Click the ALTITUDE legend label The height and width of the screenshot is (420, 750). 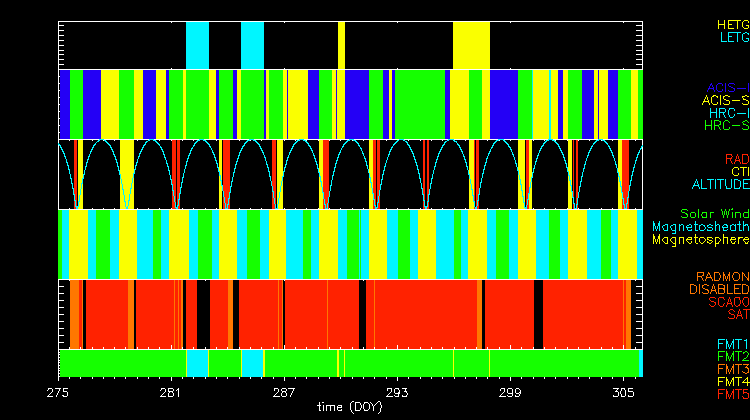[x=720, y=185]
